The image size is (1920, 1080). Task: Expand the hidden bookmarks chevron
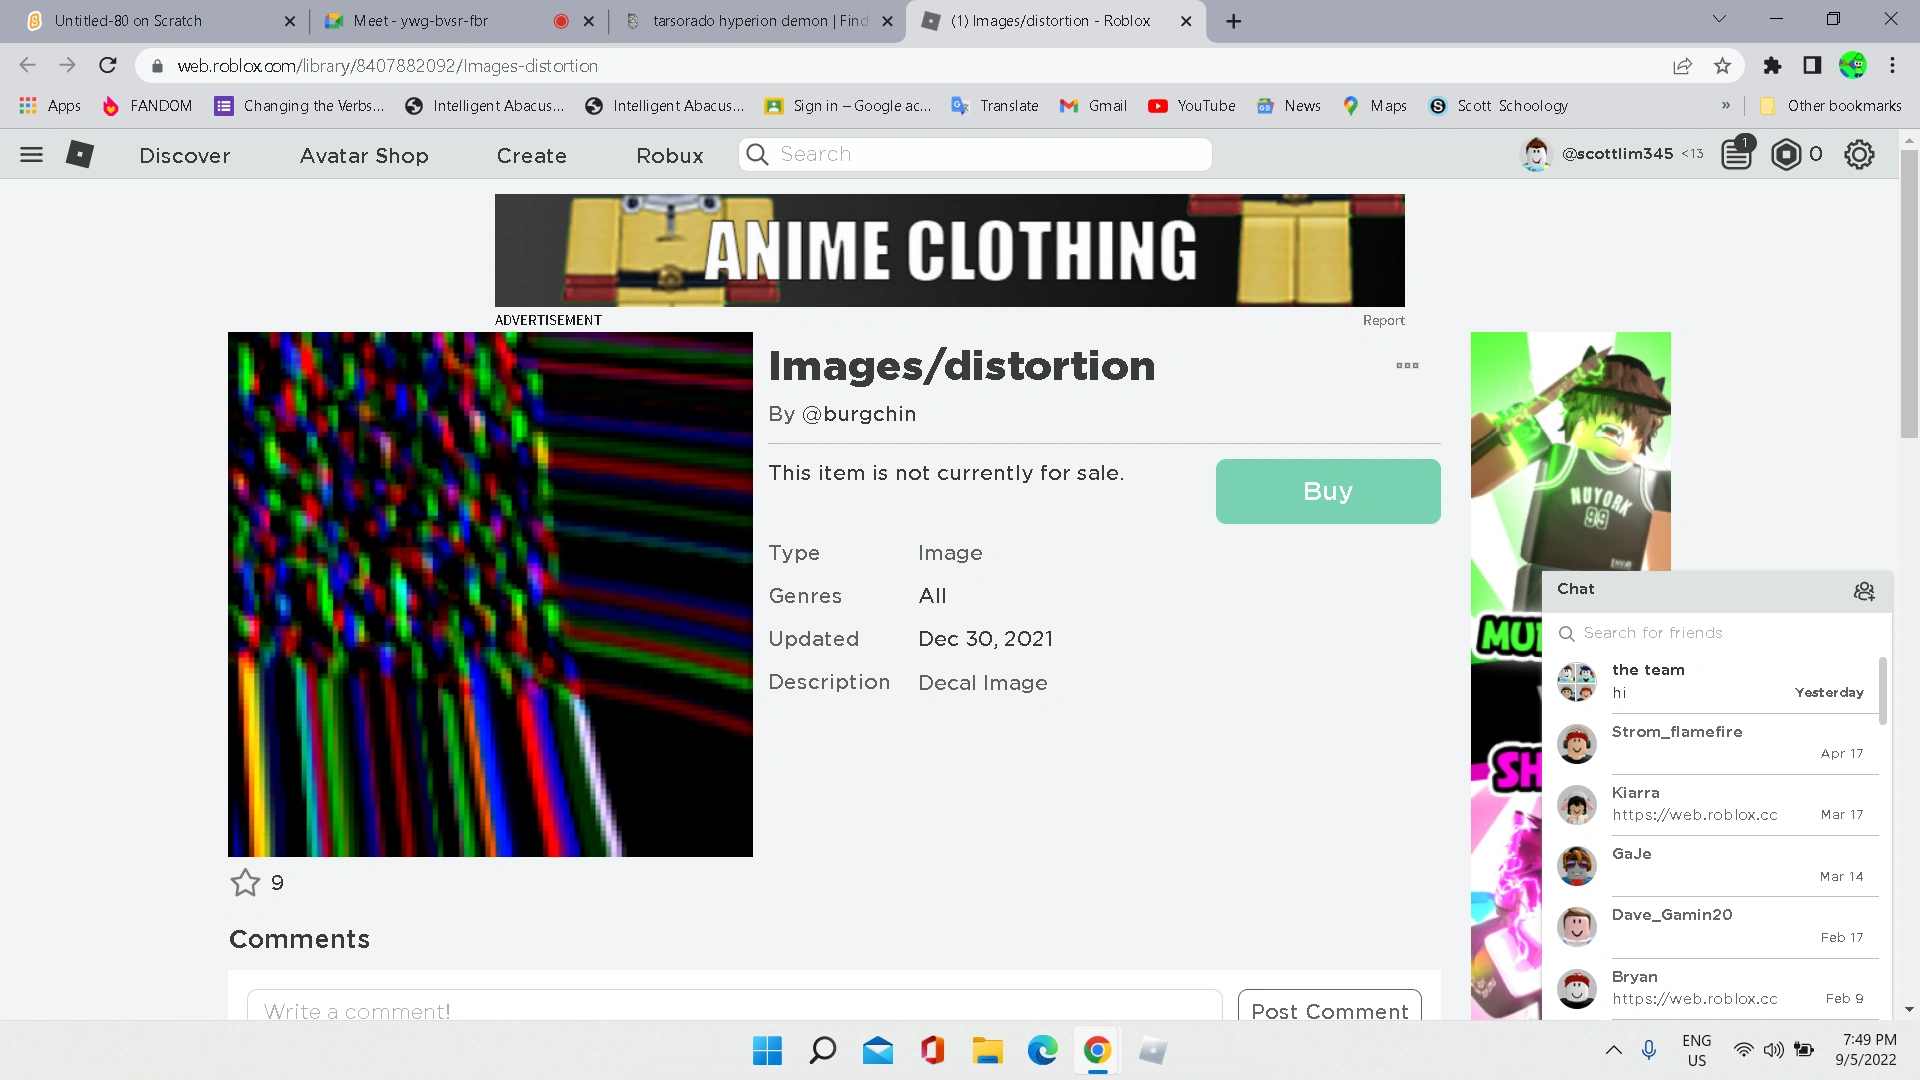click(x=1726, y=105)
